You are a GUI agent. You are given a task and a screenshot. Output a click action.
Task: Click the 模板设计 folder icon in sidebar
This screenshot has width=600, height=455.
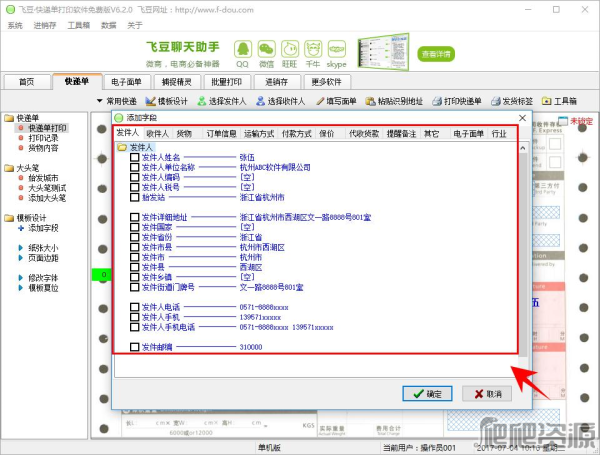(x=9, y=218)
